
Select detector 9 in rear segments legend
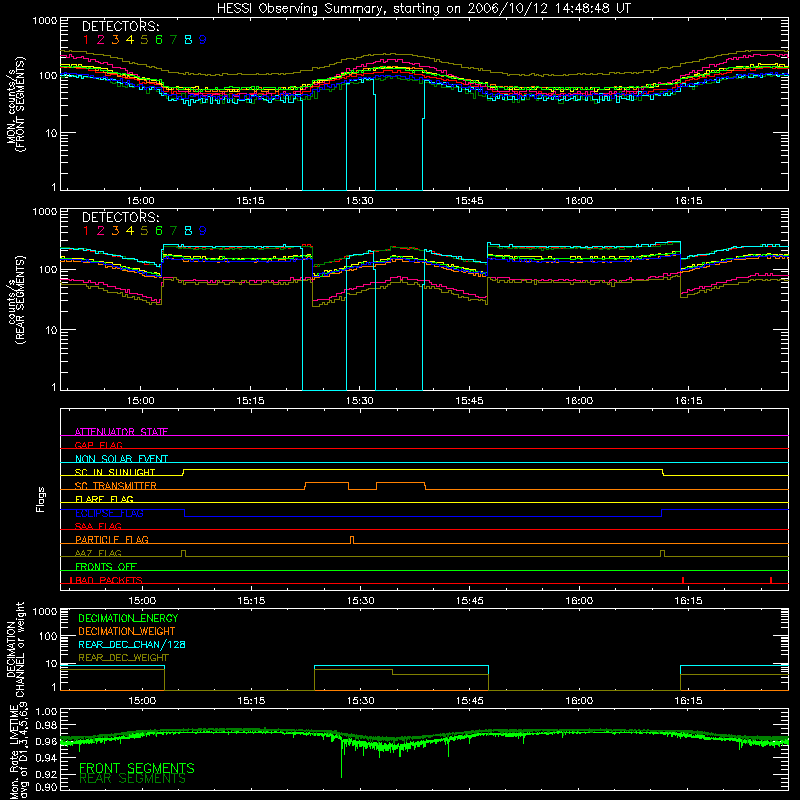[203, 231]
